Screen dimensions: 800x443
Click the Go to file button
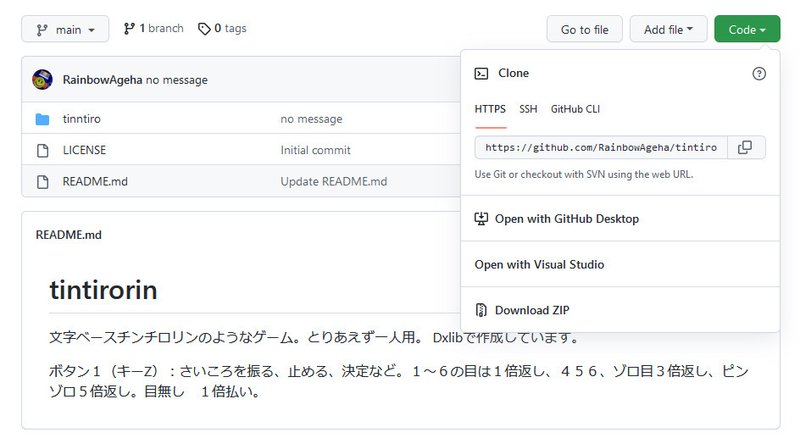pos(585,29)
